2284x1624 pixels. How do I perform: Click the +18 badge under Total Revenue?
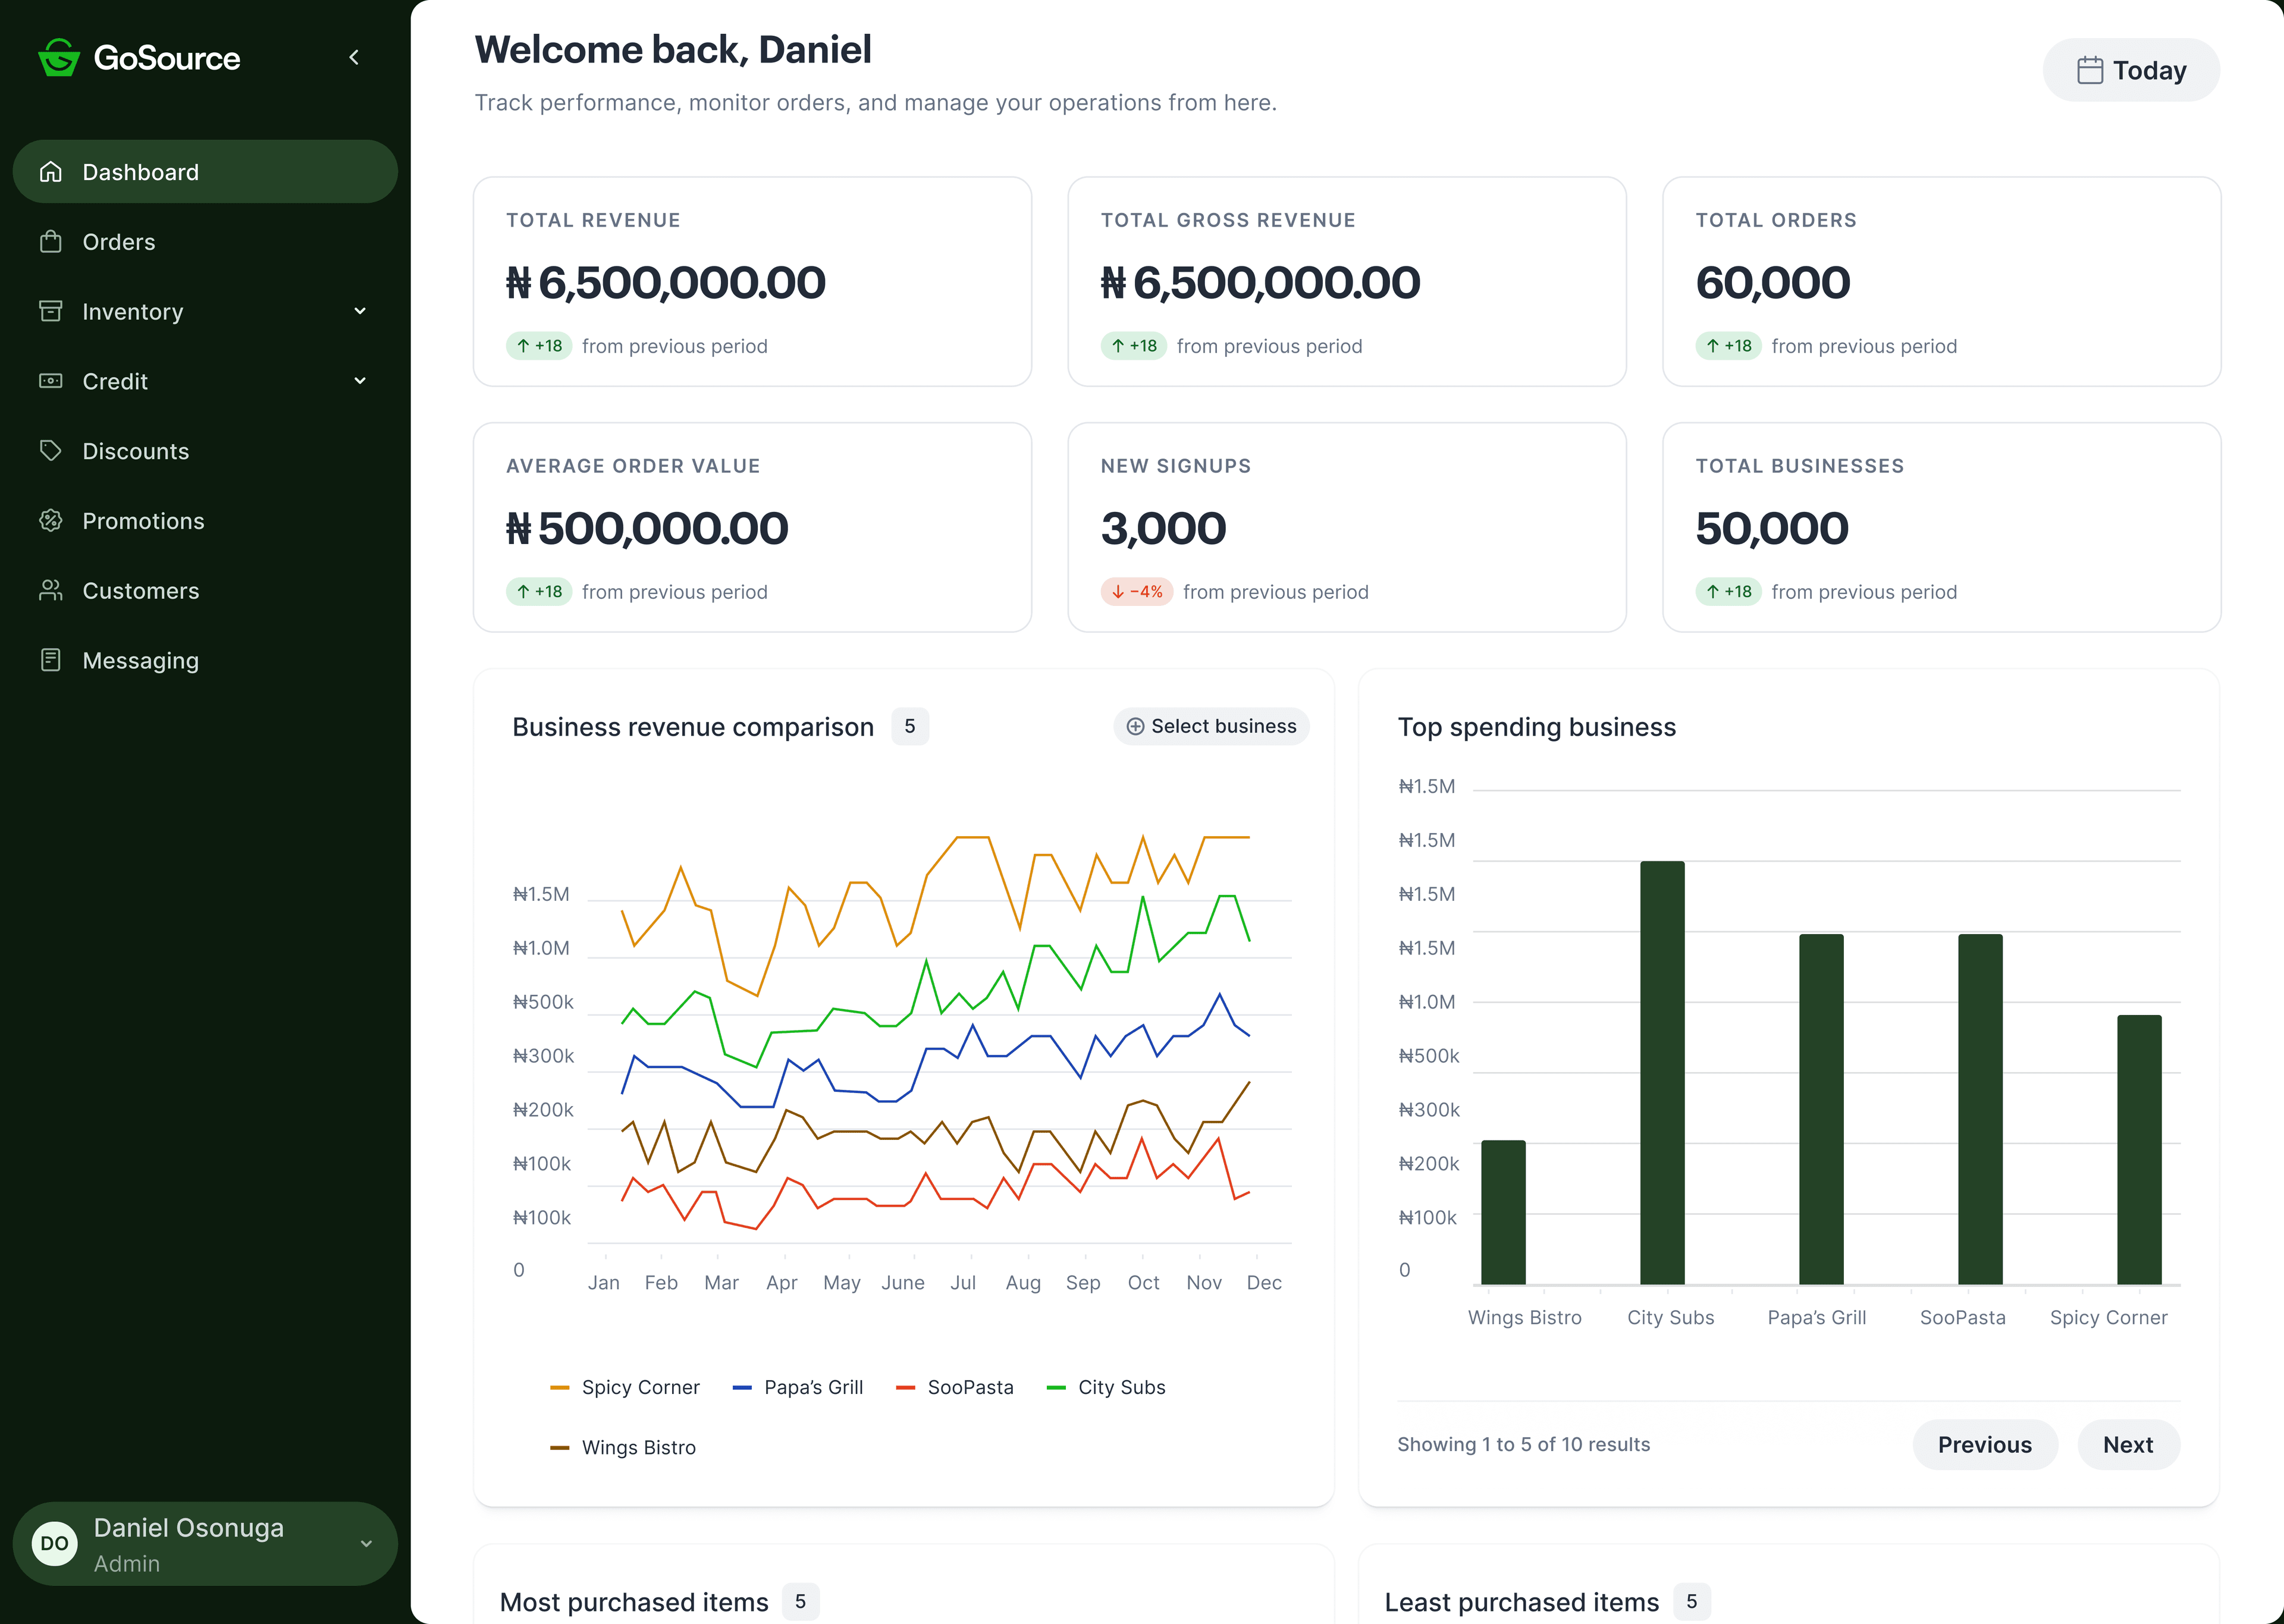539,346
